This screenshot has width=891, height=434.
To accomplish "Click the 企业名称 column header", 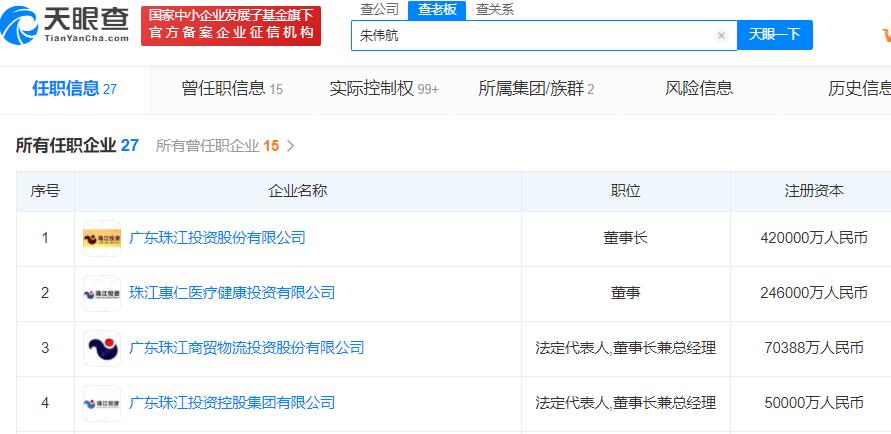I will 298,191.
